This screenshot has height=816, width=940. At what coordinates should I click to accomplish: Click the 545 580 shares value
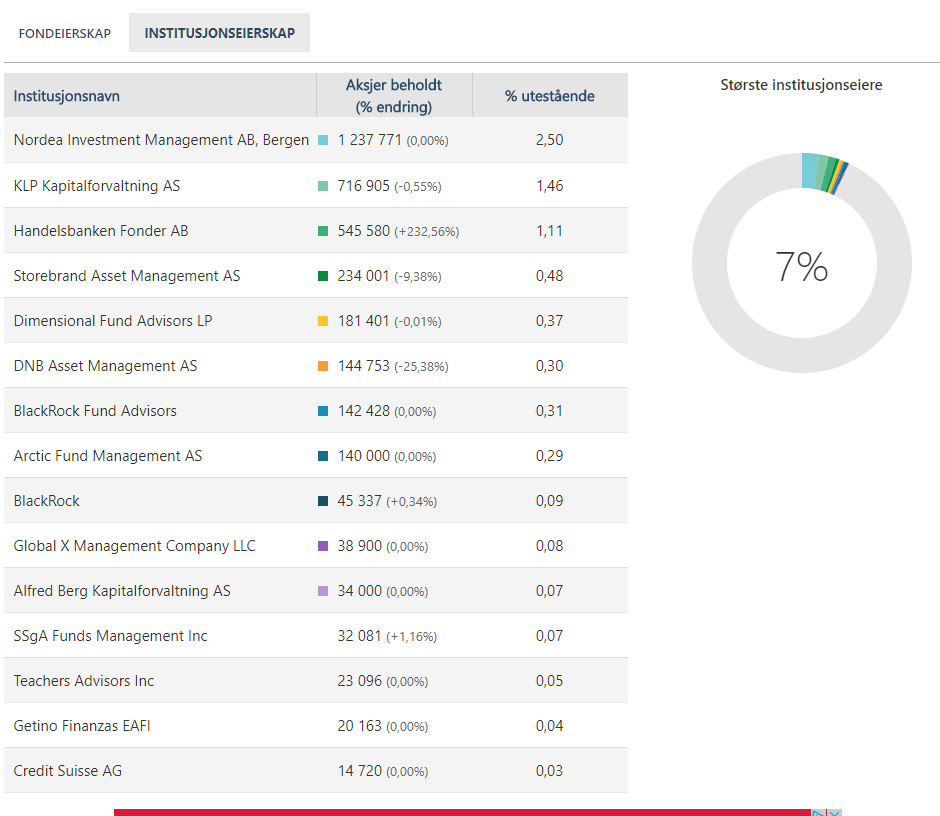click(x=363, y=231)
